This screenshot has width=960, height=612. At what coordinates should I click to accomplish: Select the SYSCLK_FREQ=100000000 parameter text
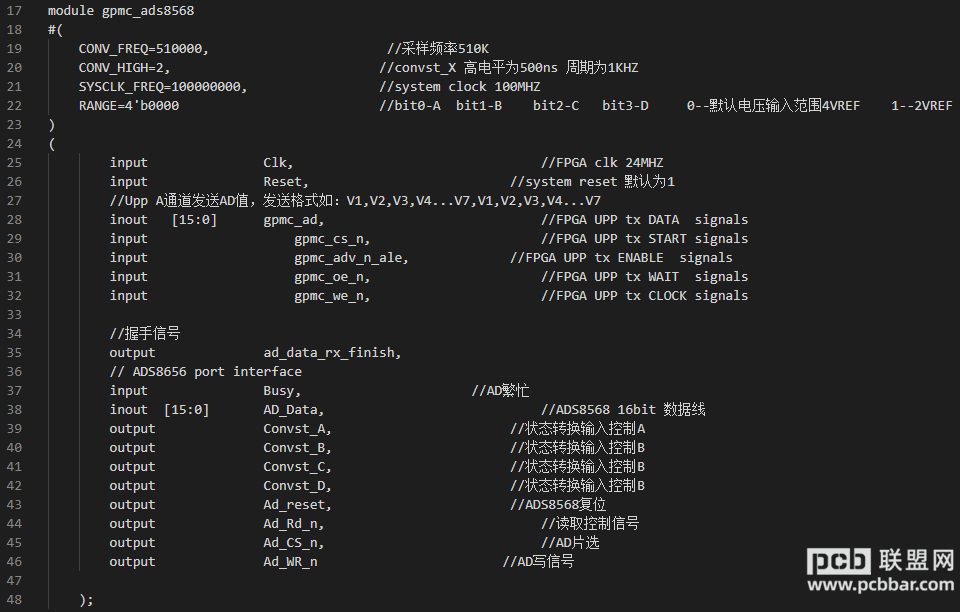pos(160,87)
